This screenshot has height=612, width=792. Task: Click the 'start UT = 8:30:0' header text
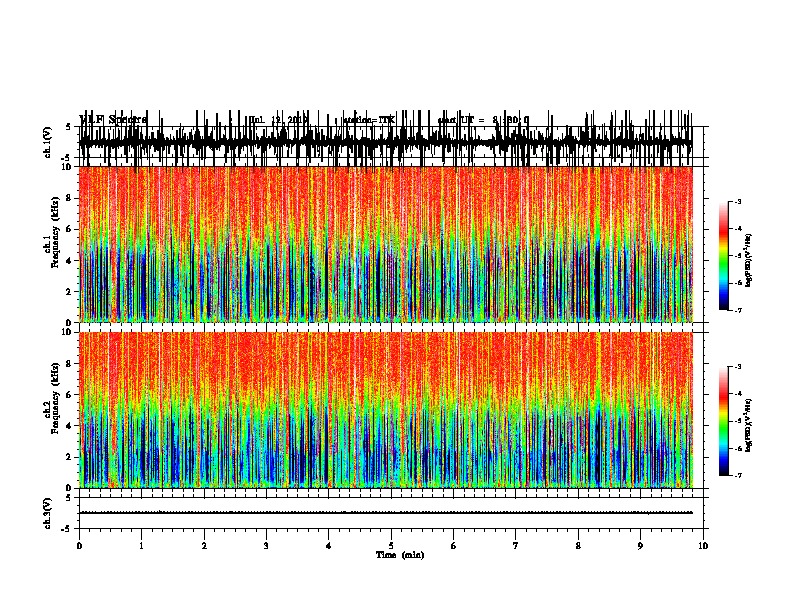coord(483,120)
